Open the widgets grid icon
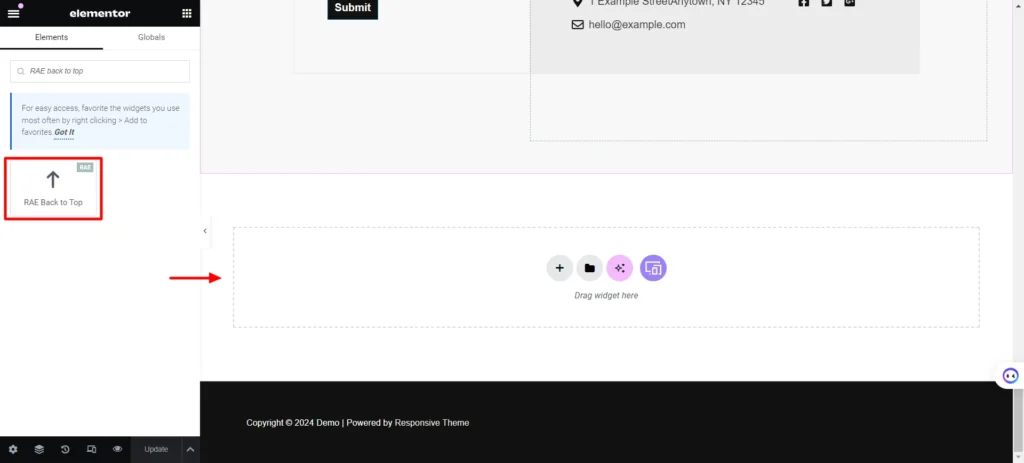This screenshot has height=463, width=1024. point(187,13)
